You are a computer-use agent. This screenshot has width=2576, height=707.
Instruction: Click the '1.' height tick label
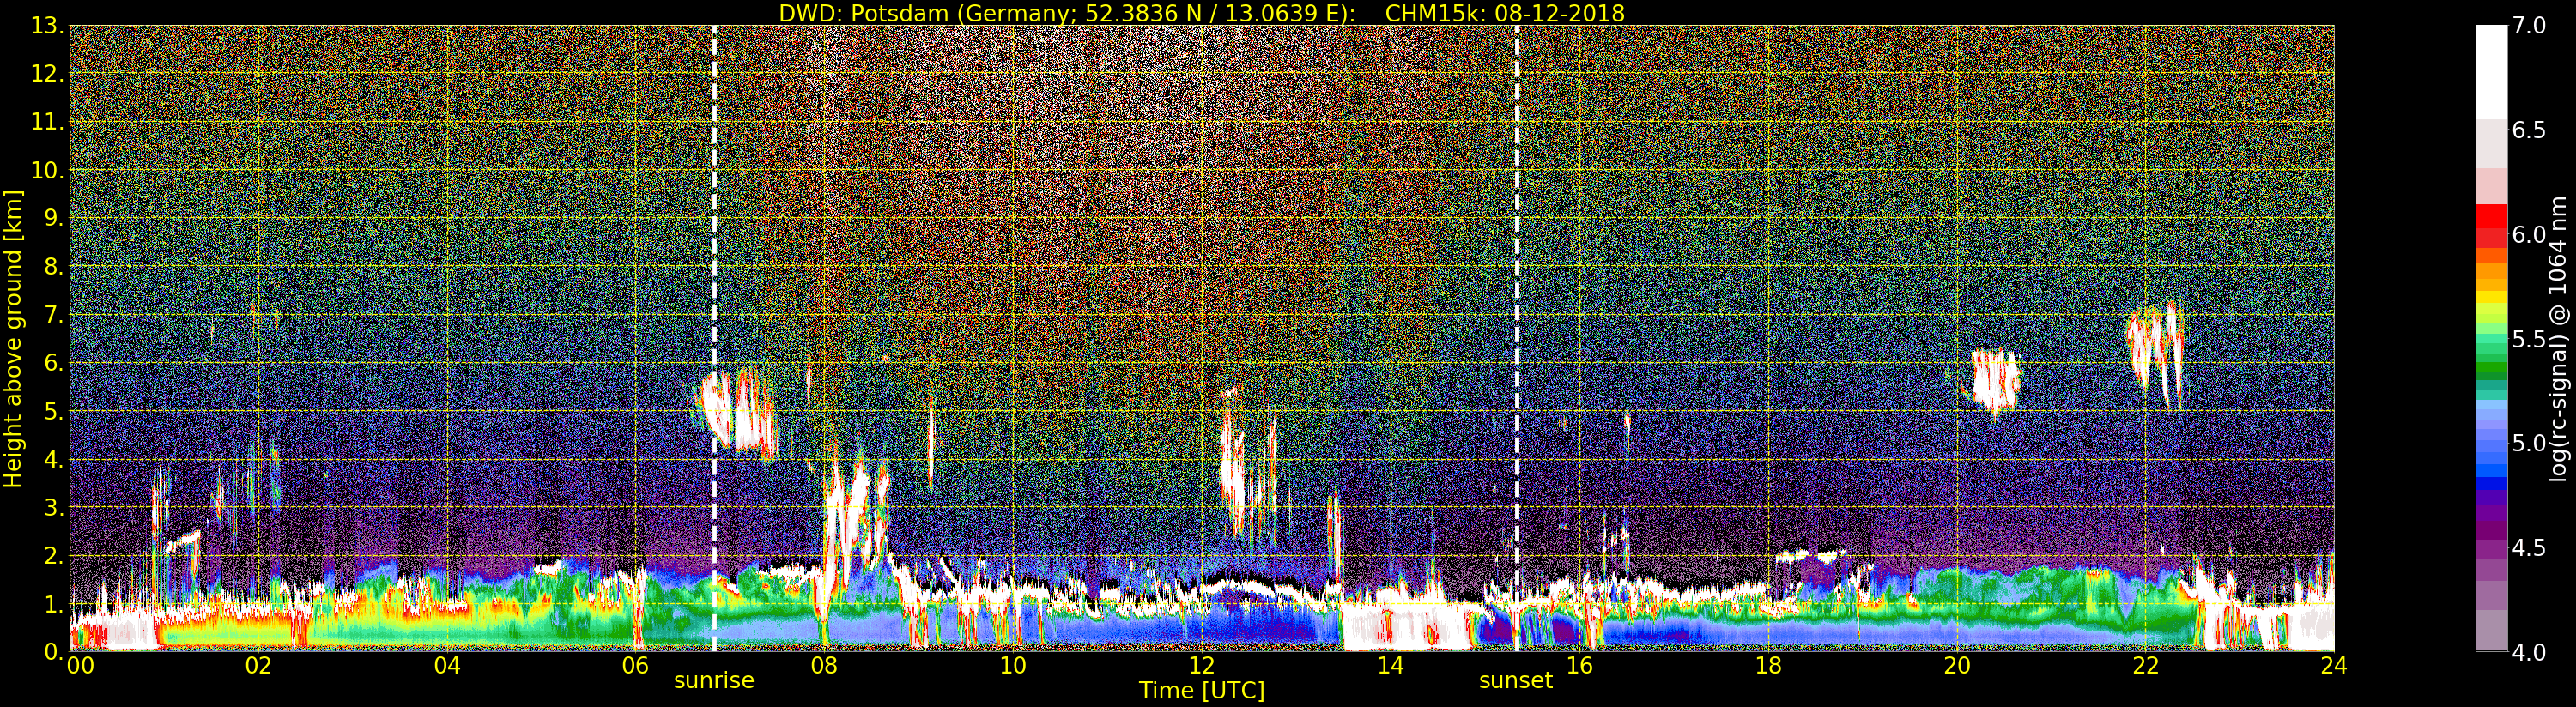[x=54, y=603]
